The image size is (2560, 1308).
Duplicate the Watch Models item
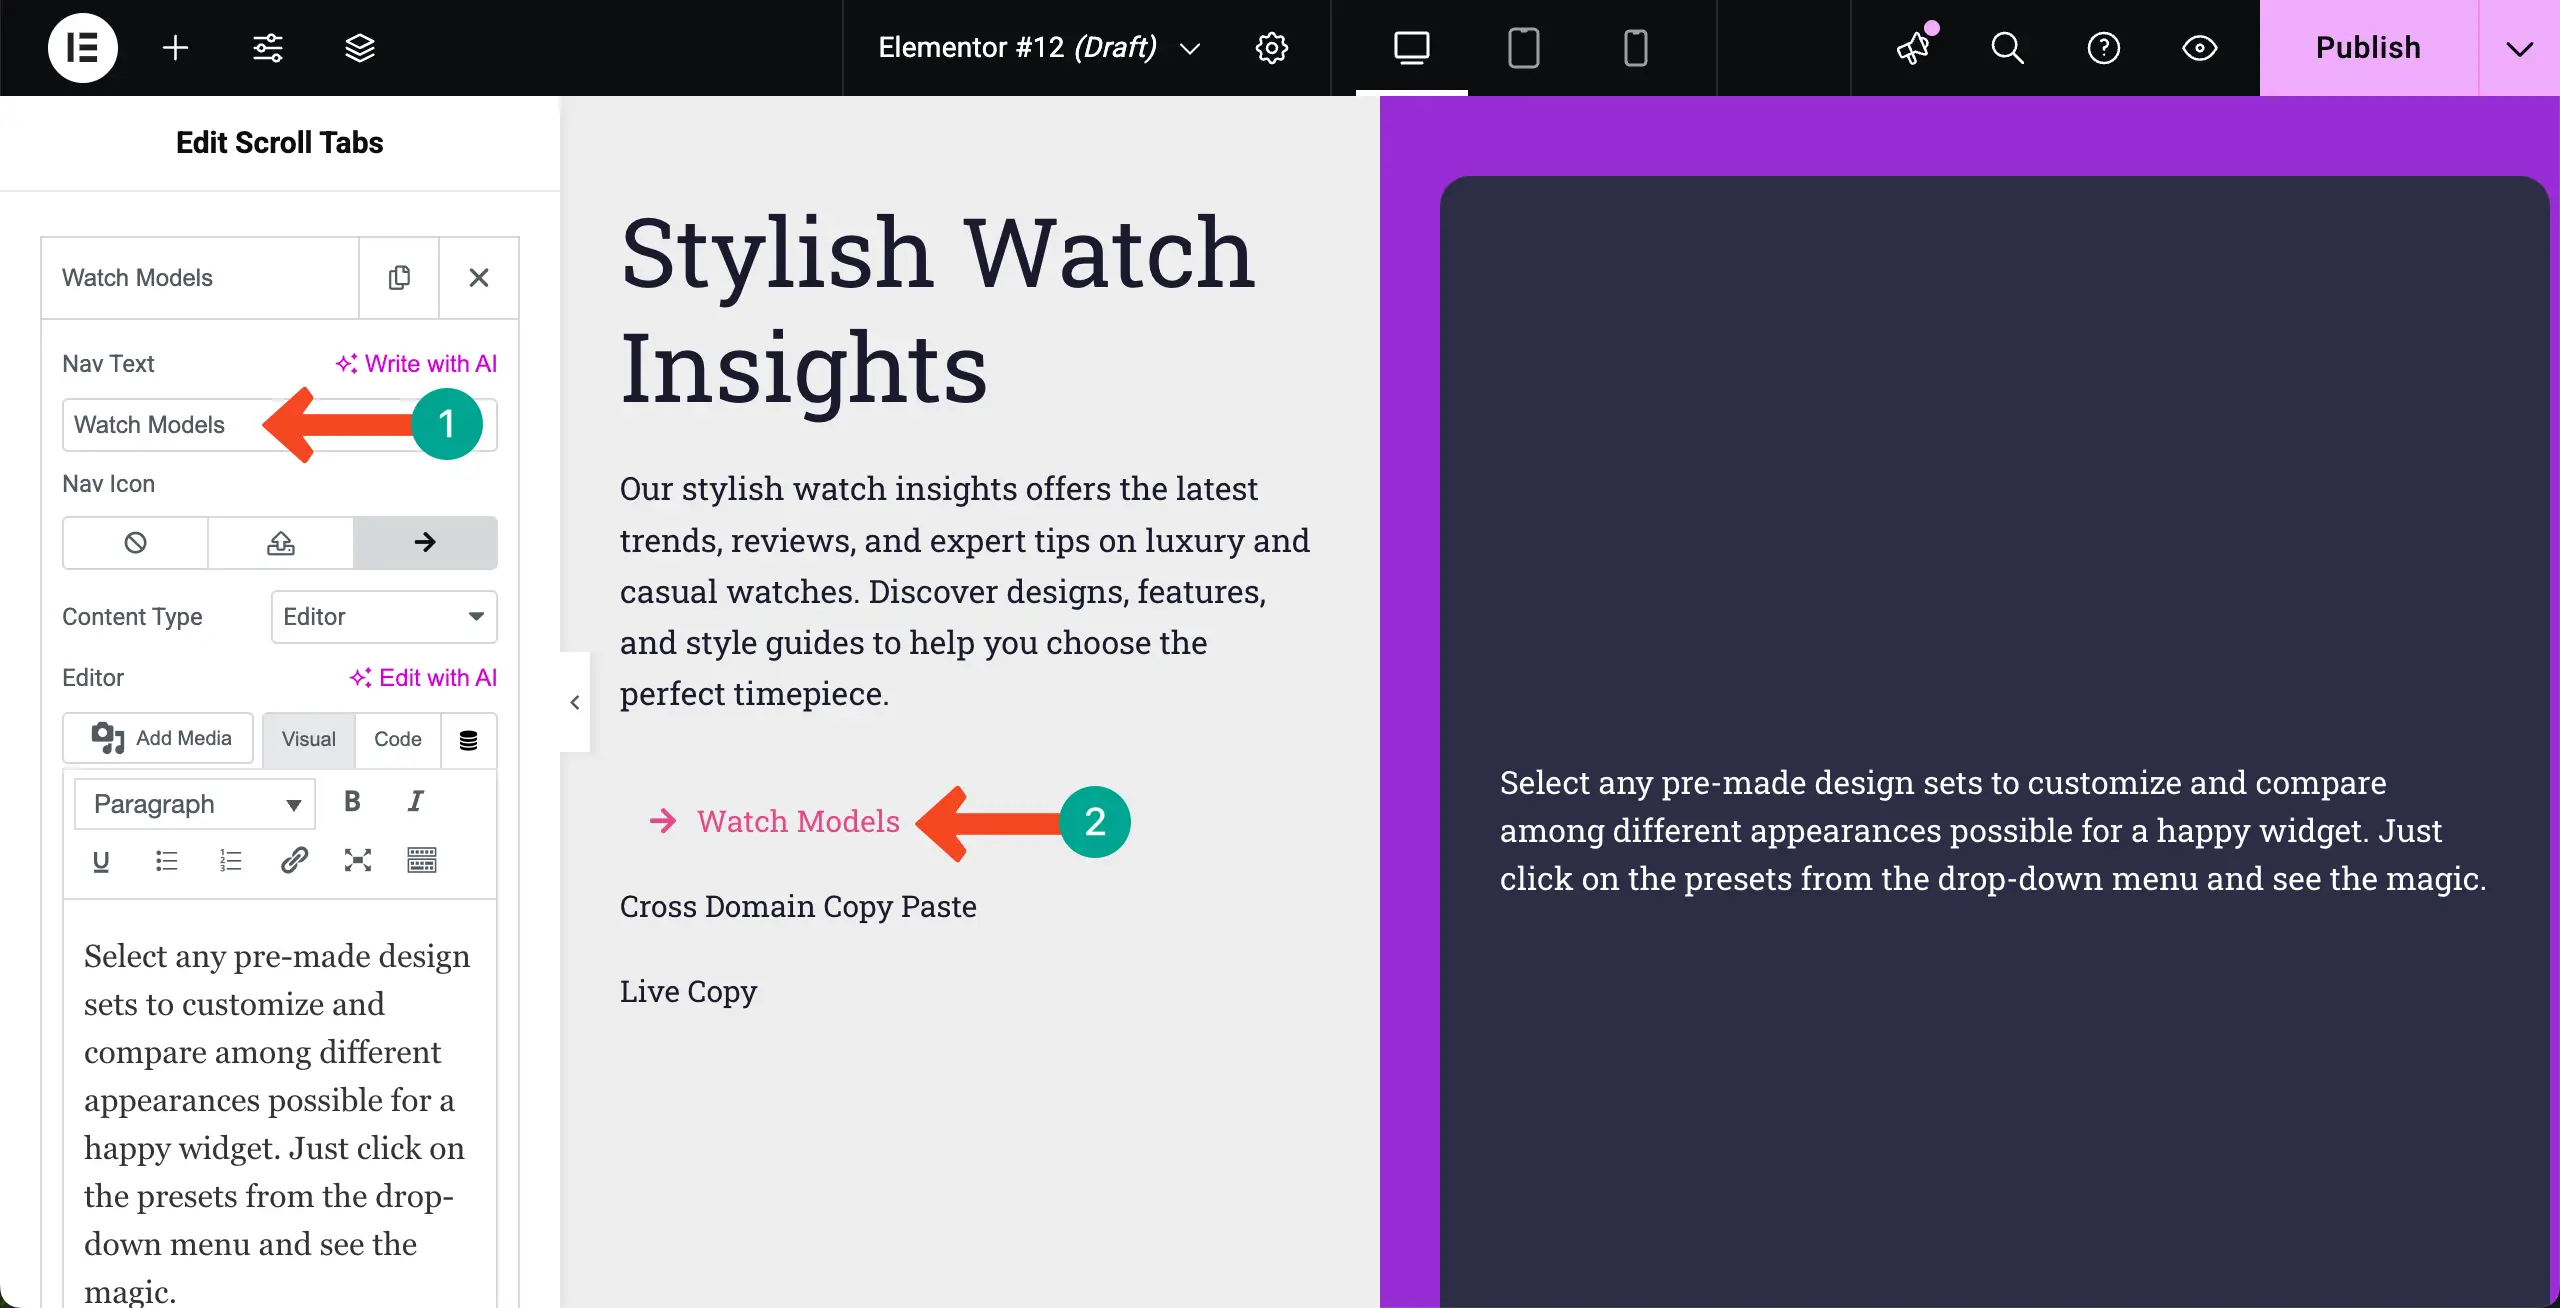coord(399,278)
